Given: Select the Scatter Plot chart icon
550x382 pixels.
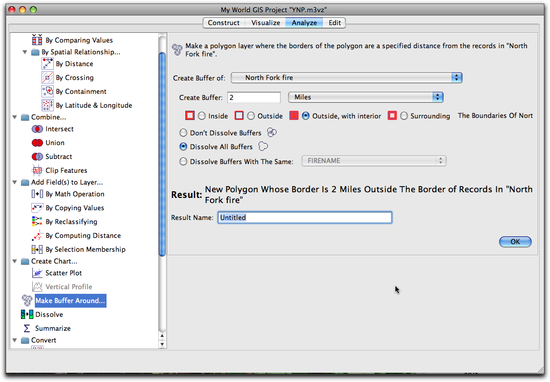Looking at the screenshot, I should tap(37, 273).
